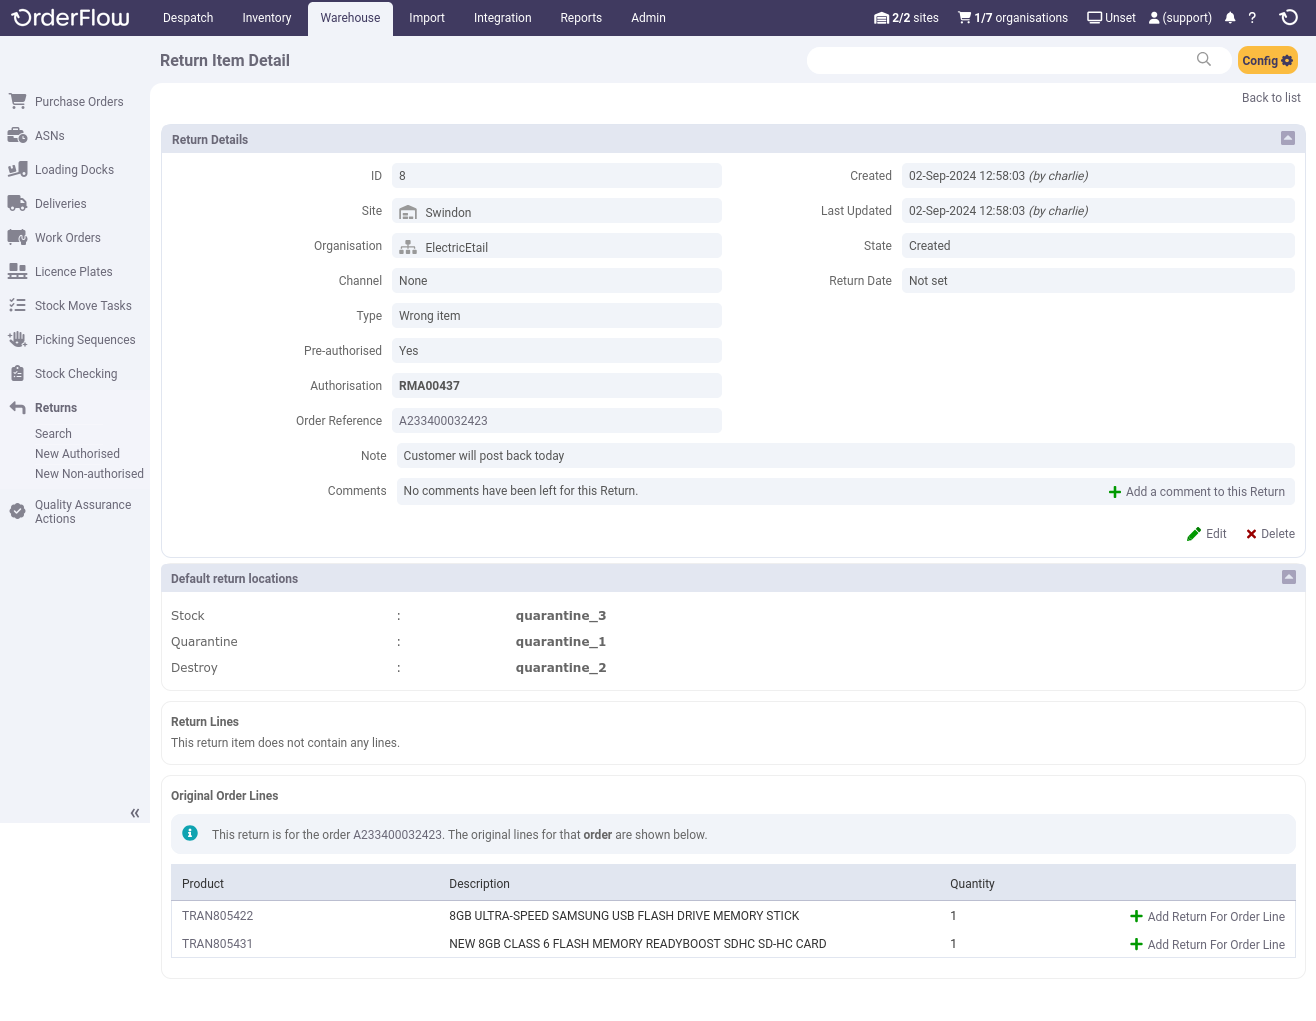
Task: Click the refresh icon in top bar
Action: [1289, 18]
